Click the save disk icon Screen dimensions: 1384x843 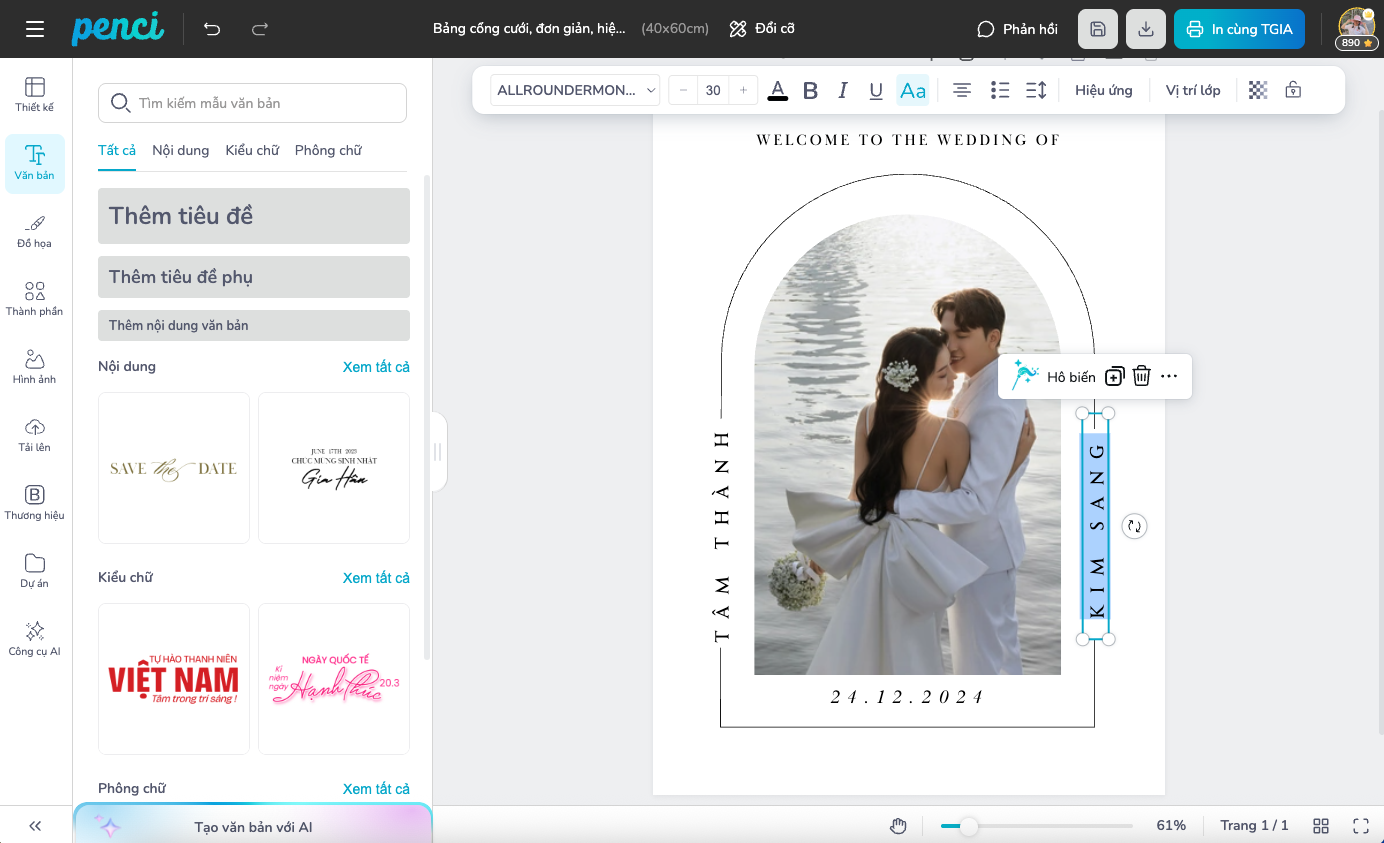pyautogui.click(x=1098, y=29)
